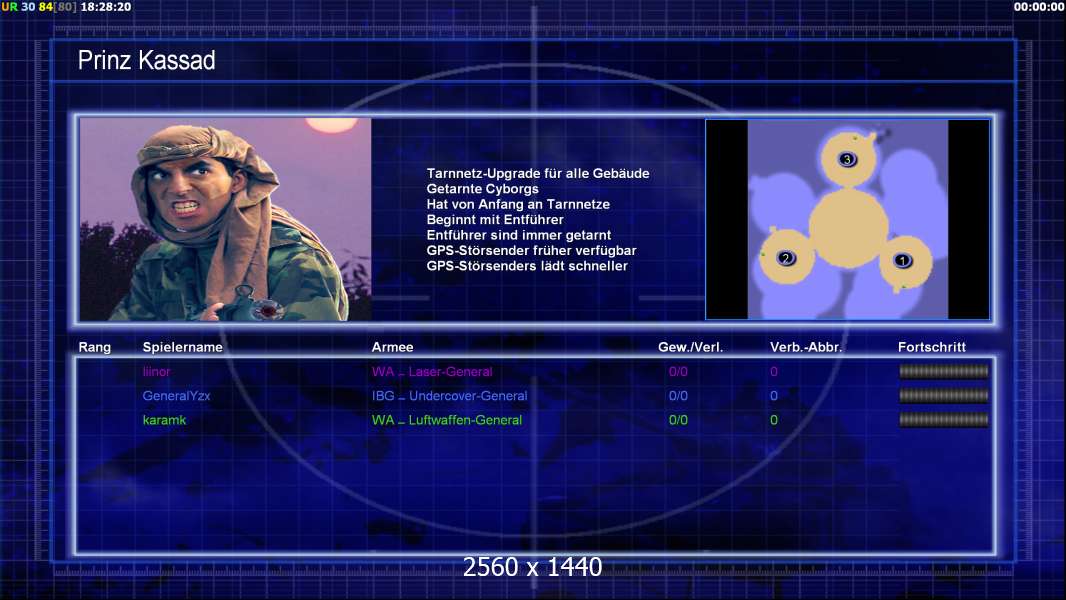Click the map preview thumbnail
Screen dimensions: 1066x600
pyautogui.click(x=848, y=219)
